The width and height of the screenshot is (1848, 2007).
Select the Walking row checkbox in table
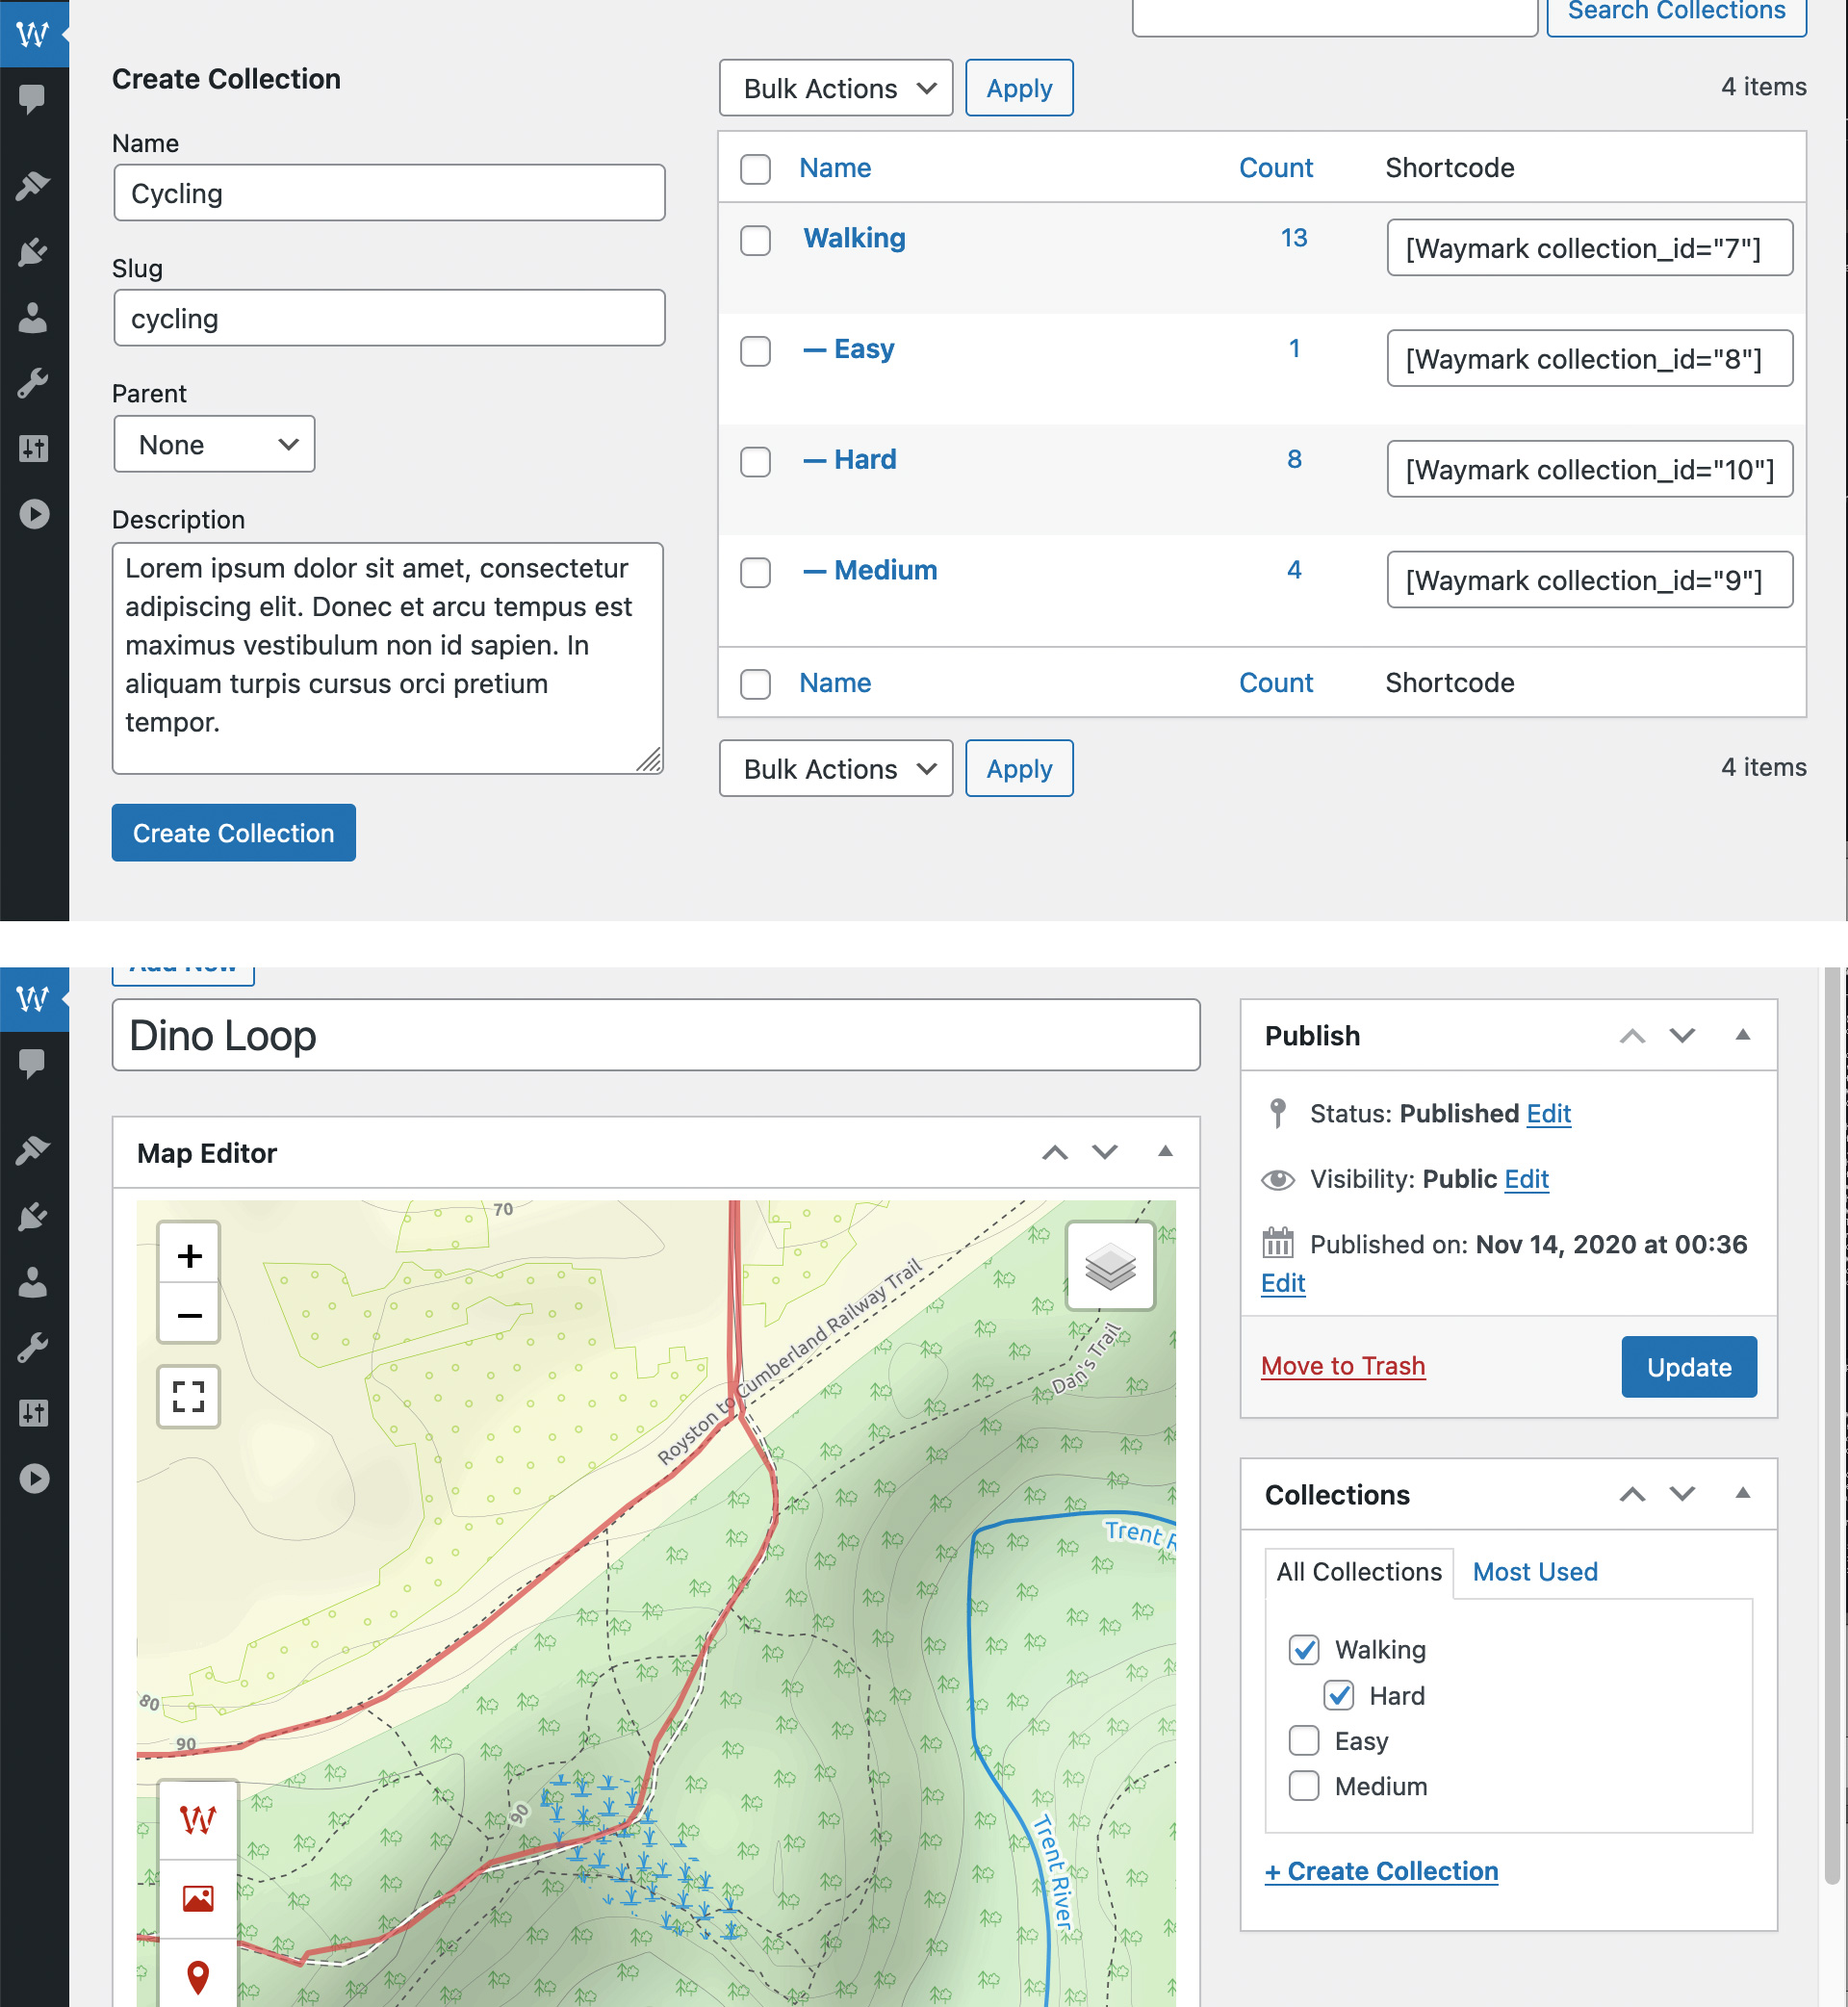[755, 240]
